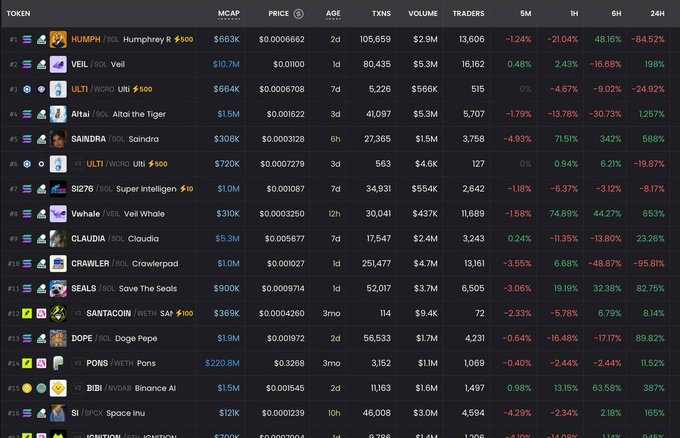Screen dimensions: 680x438
Task: Sort by TXNS column header
Action: (x=381, y=13)
